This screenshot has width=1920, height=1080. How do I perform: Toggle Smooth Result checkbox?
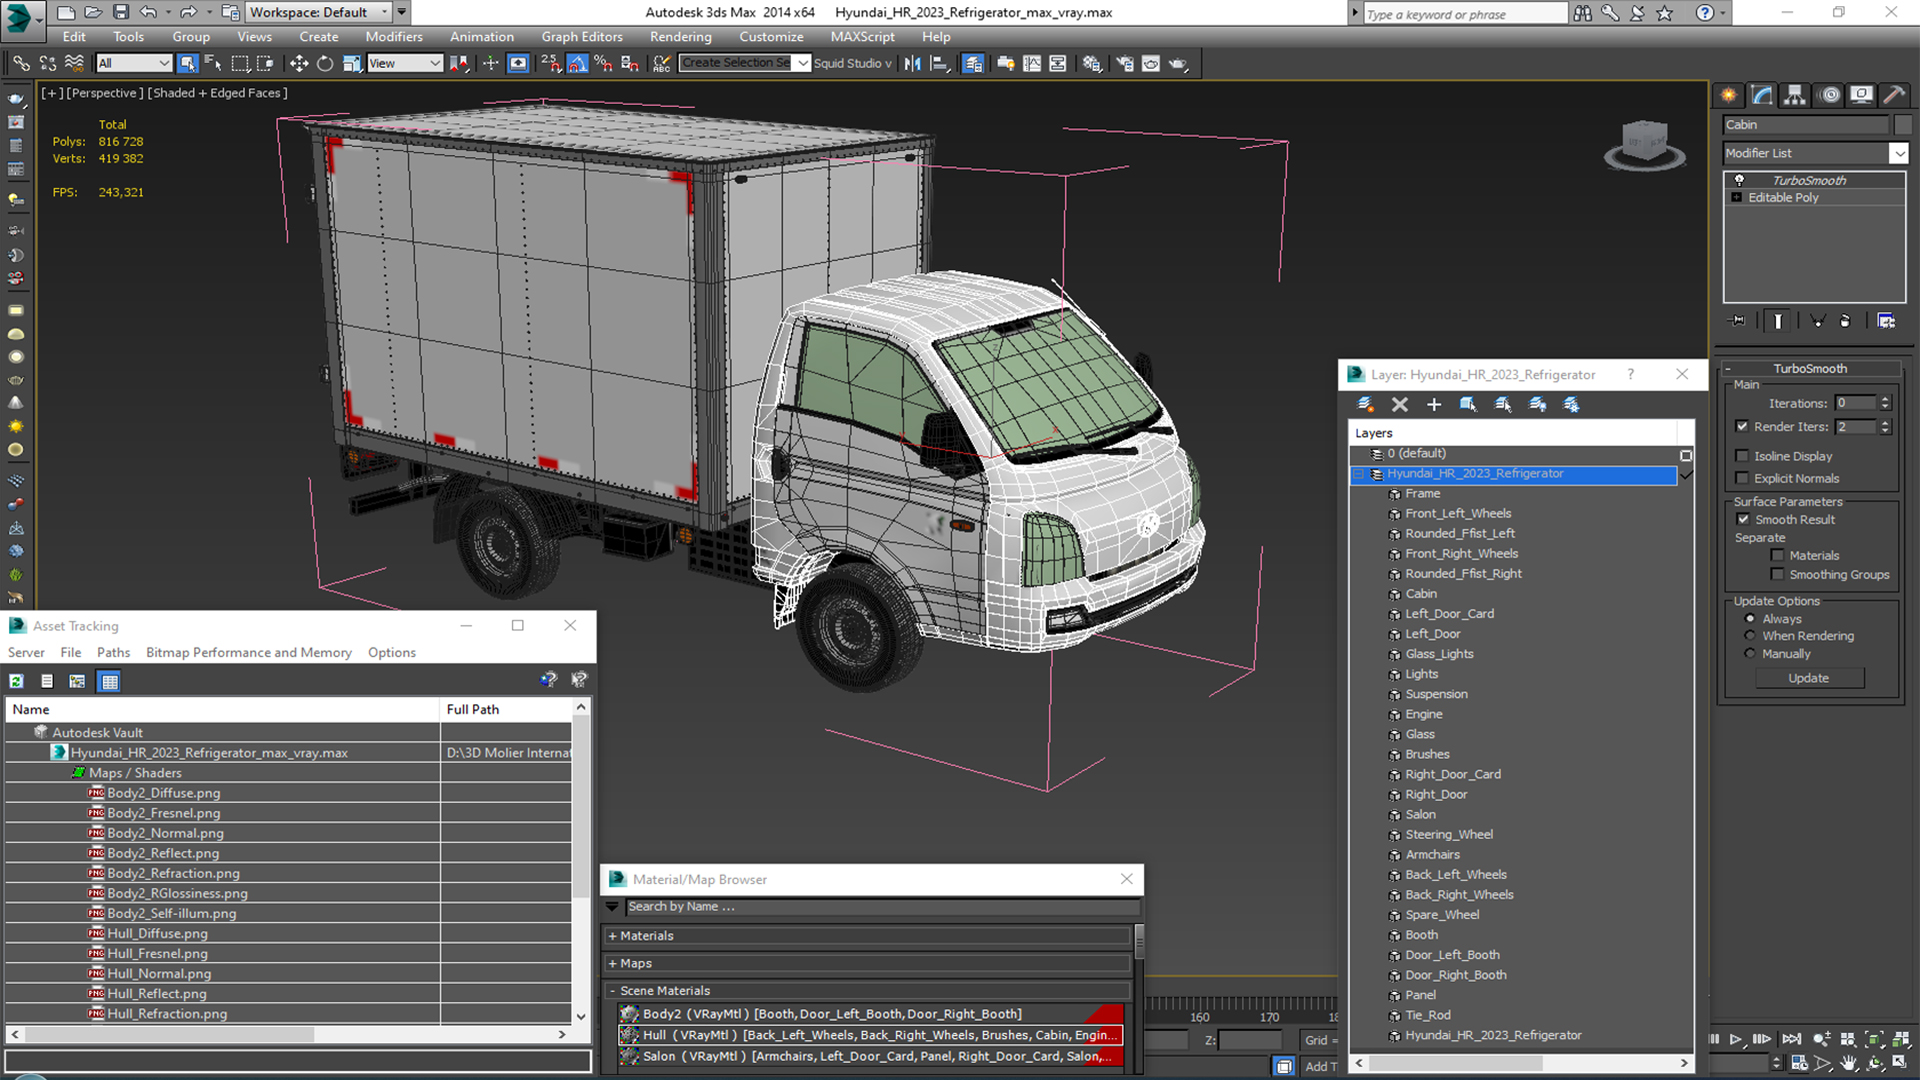(x=1743, y=519)
